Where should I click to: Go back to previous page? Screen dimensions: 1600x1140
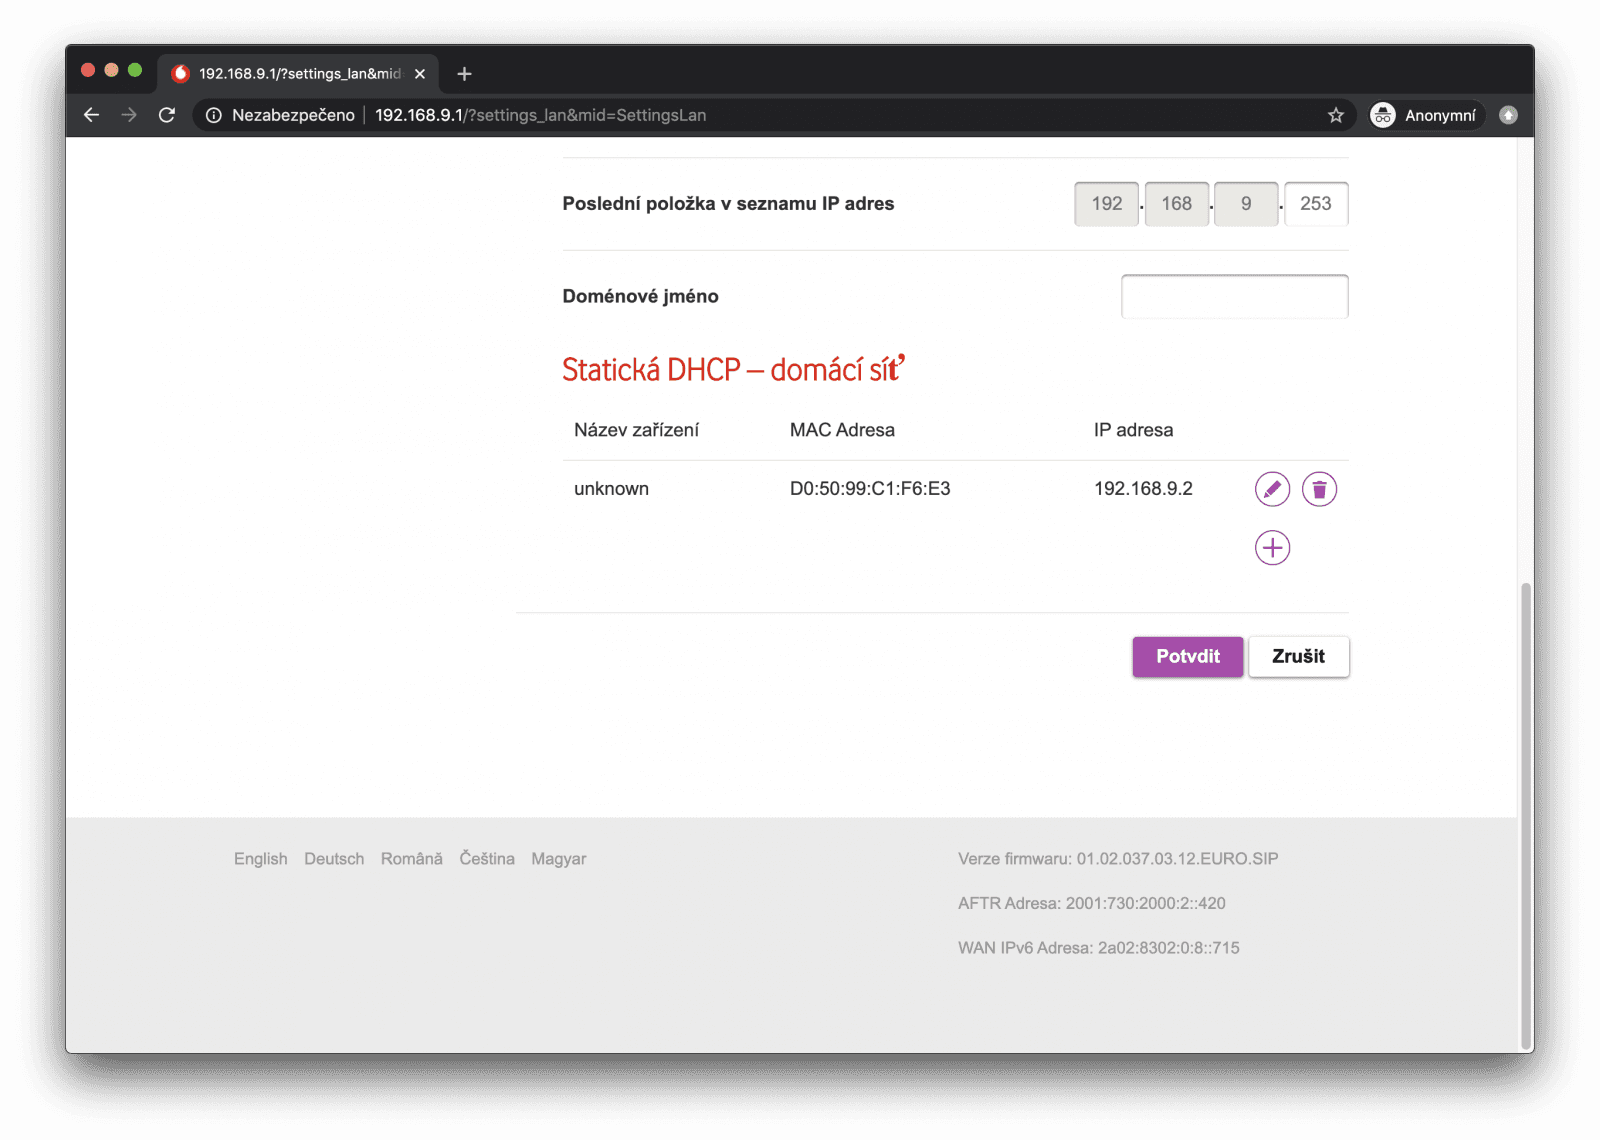(x=91, y=115)
